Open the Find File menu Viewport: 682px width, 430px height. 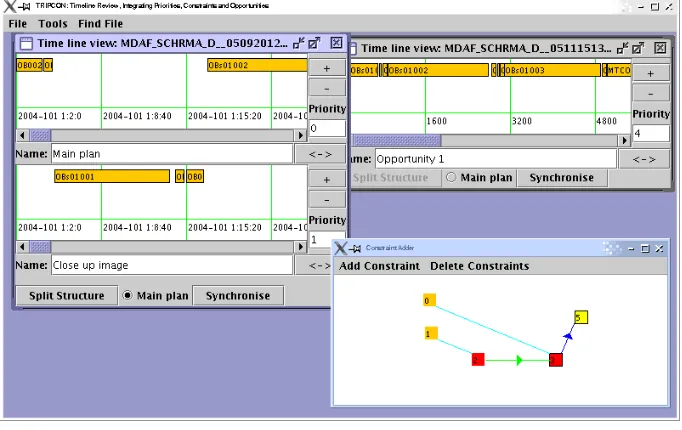pyautogui.click(x=100, y=24)
